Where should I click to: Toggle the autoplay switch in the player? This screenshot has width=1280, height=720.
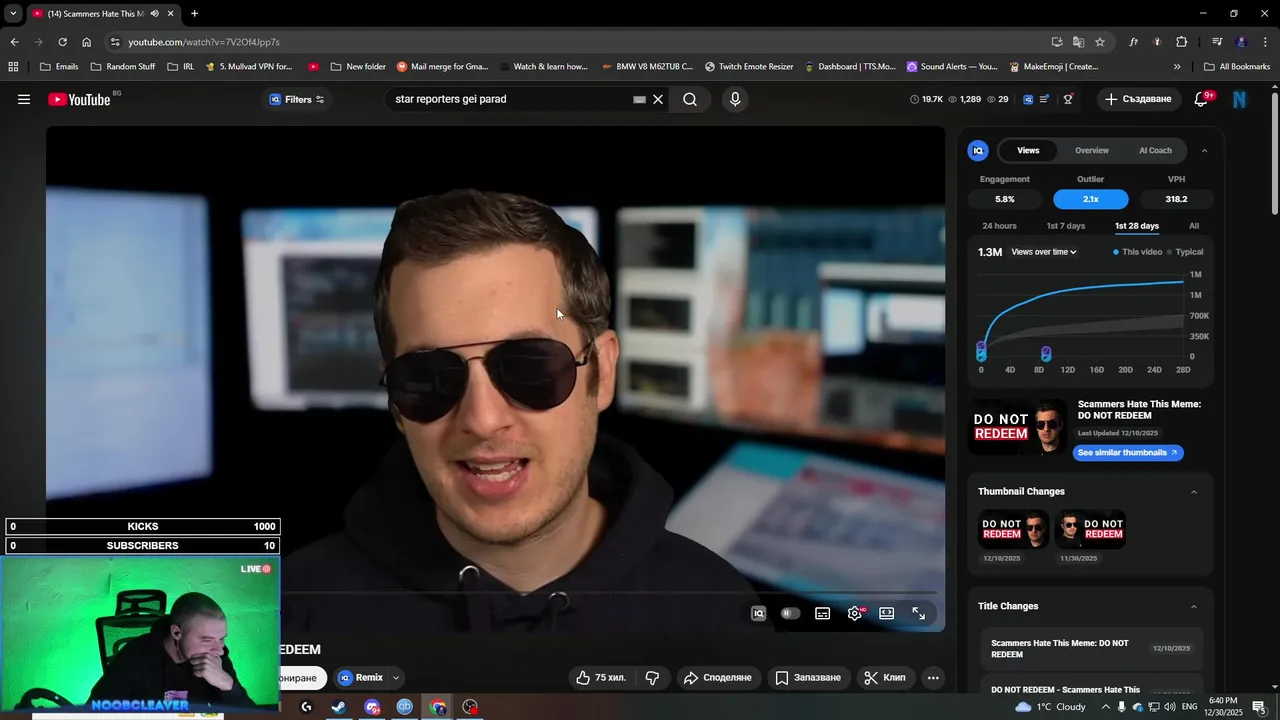tap(790, 614)
